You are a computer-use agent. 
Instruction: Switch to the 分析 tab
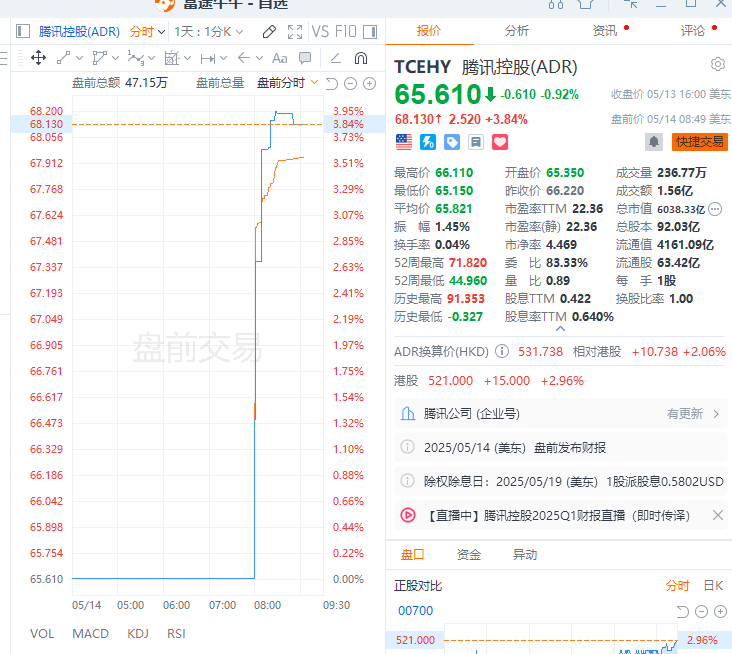[x=516, y=31]
